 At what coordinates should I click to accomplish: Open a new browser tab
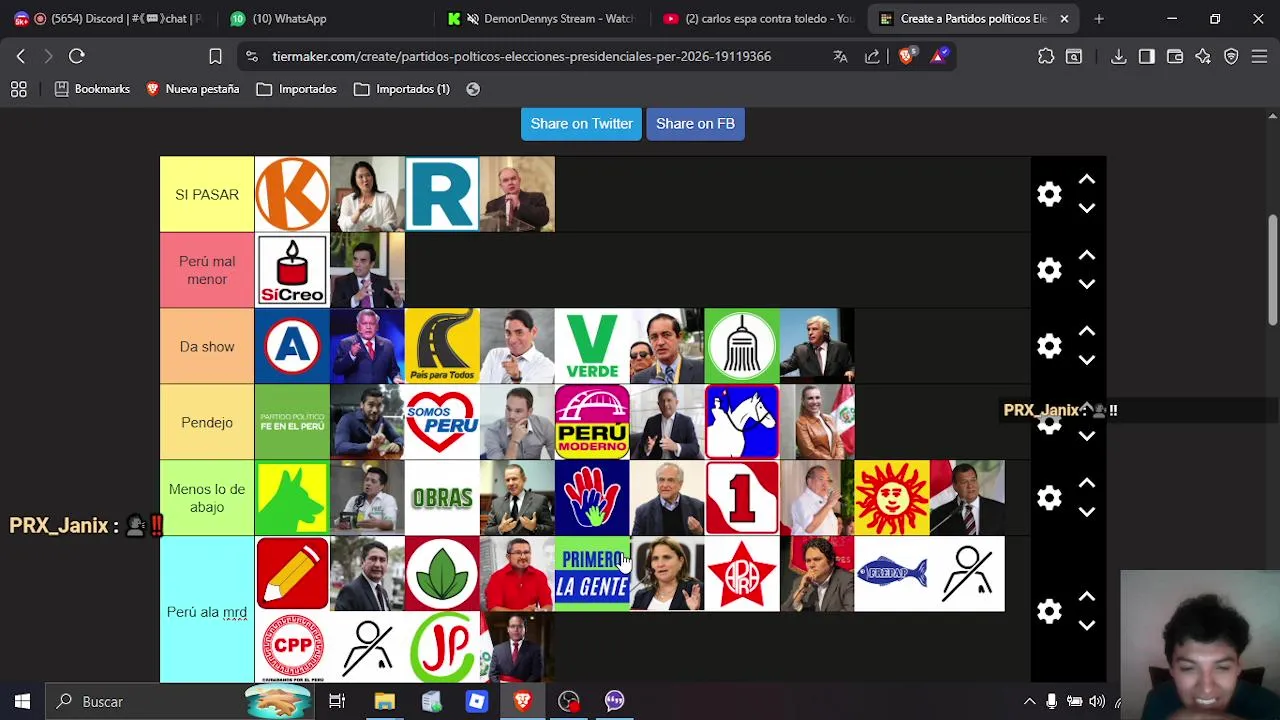coord(1099,18)
